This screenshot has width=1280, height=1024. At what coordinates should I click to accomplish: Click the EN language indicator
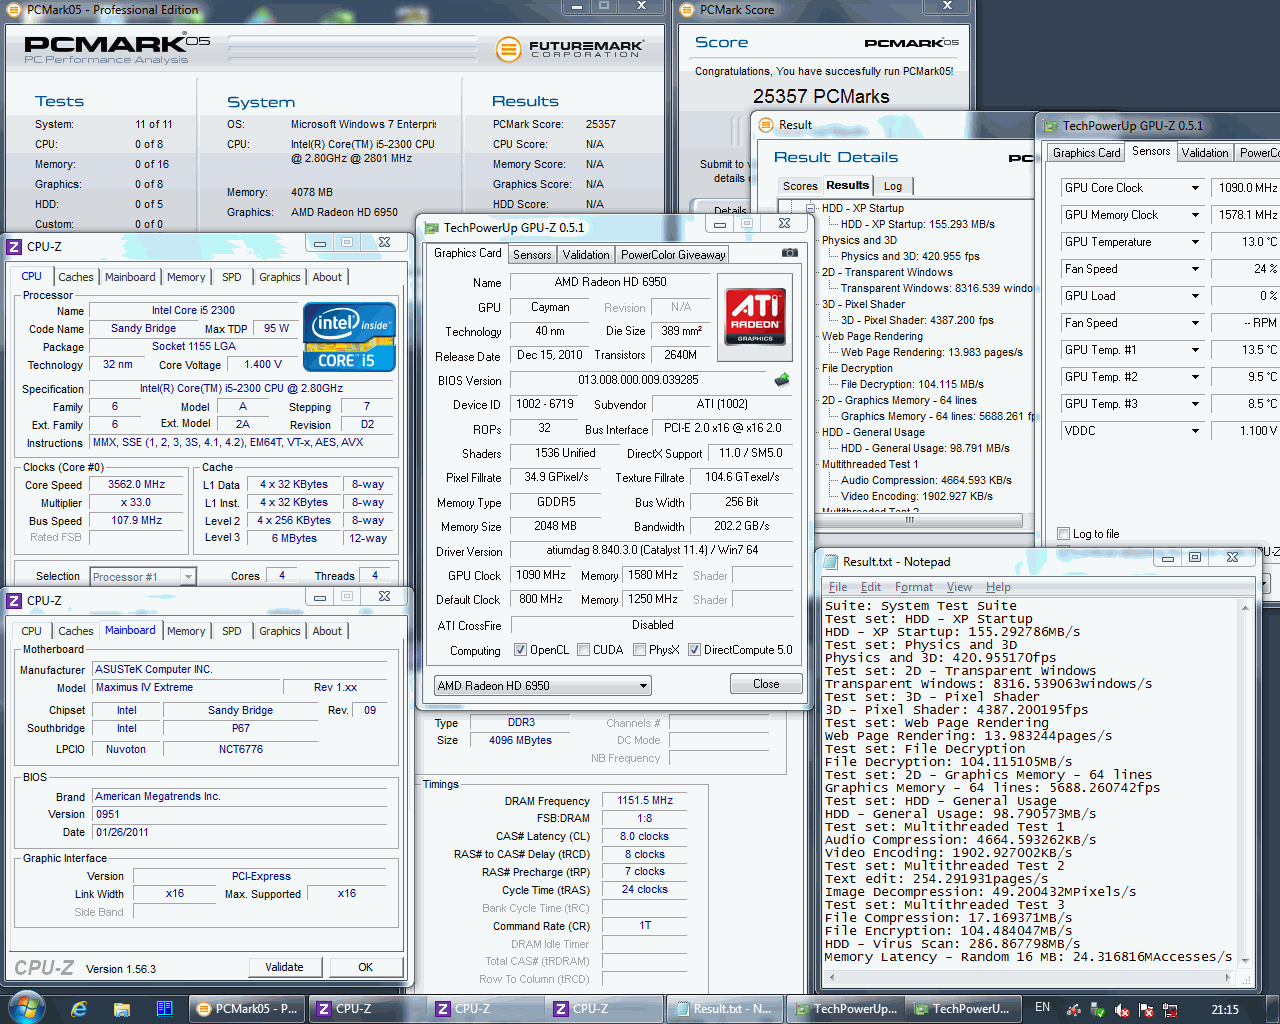click(1042, 1008)
